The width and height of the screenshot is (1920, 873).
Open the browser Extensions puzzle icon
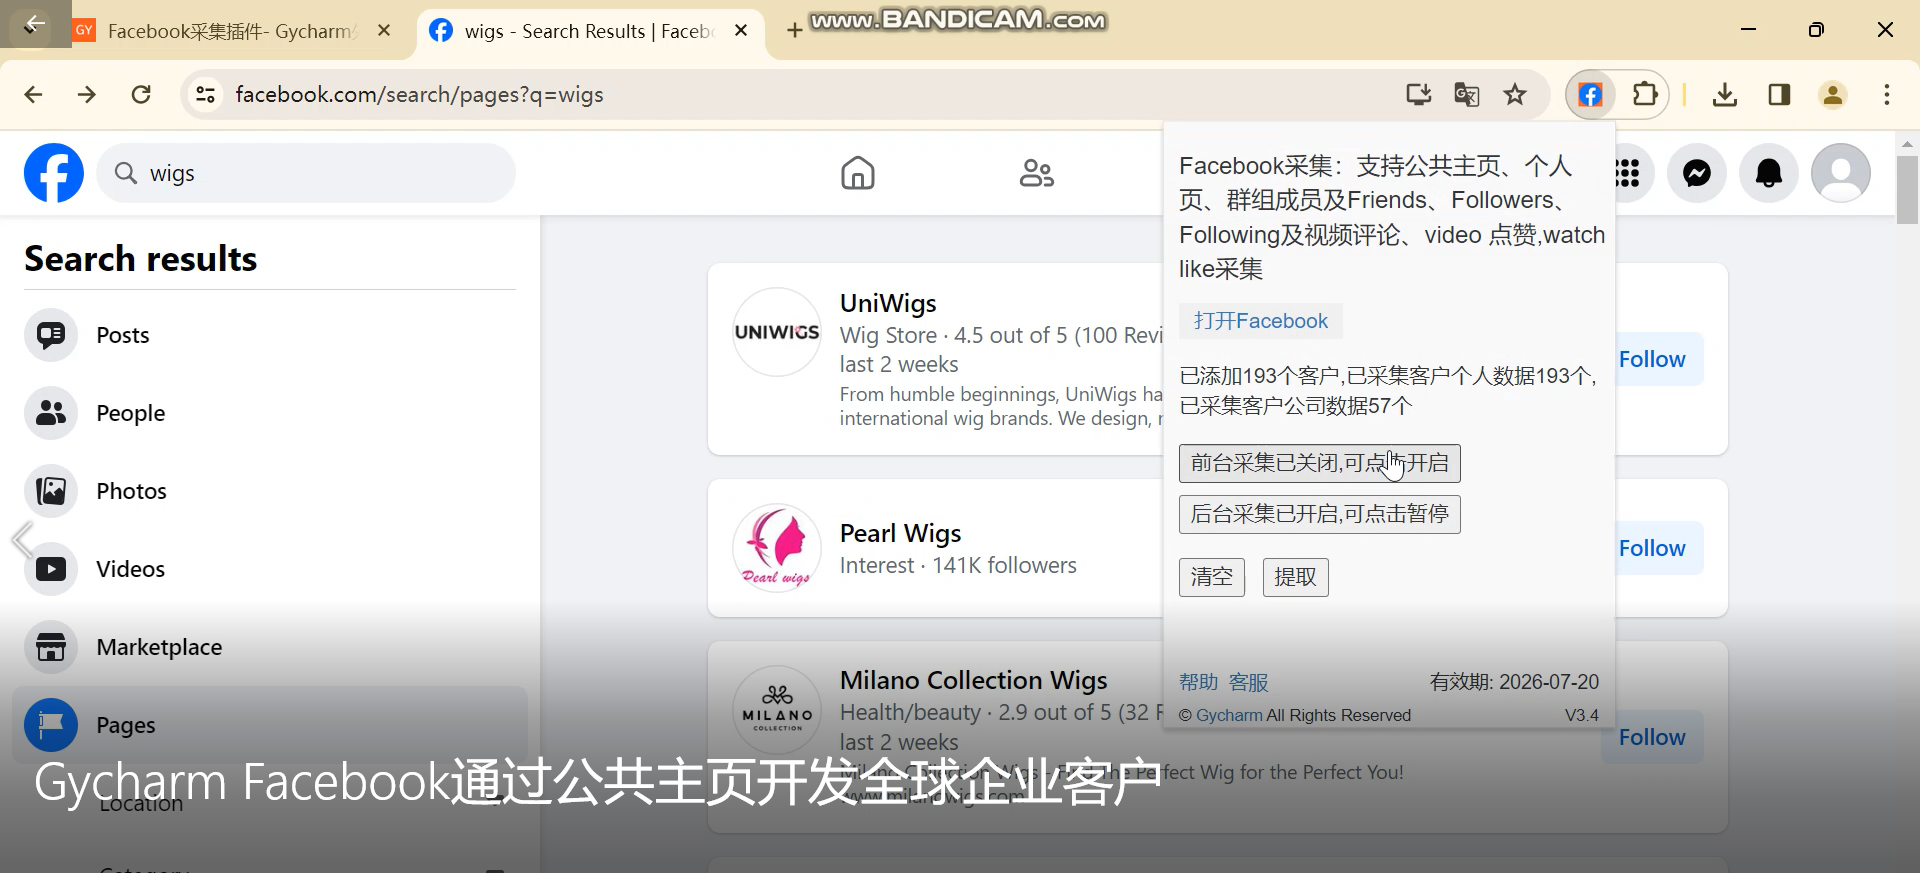(x=1645, y=95)
